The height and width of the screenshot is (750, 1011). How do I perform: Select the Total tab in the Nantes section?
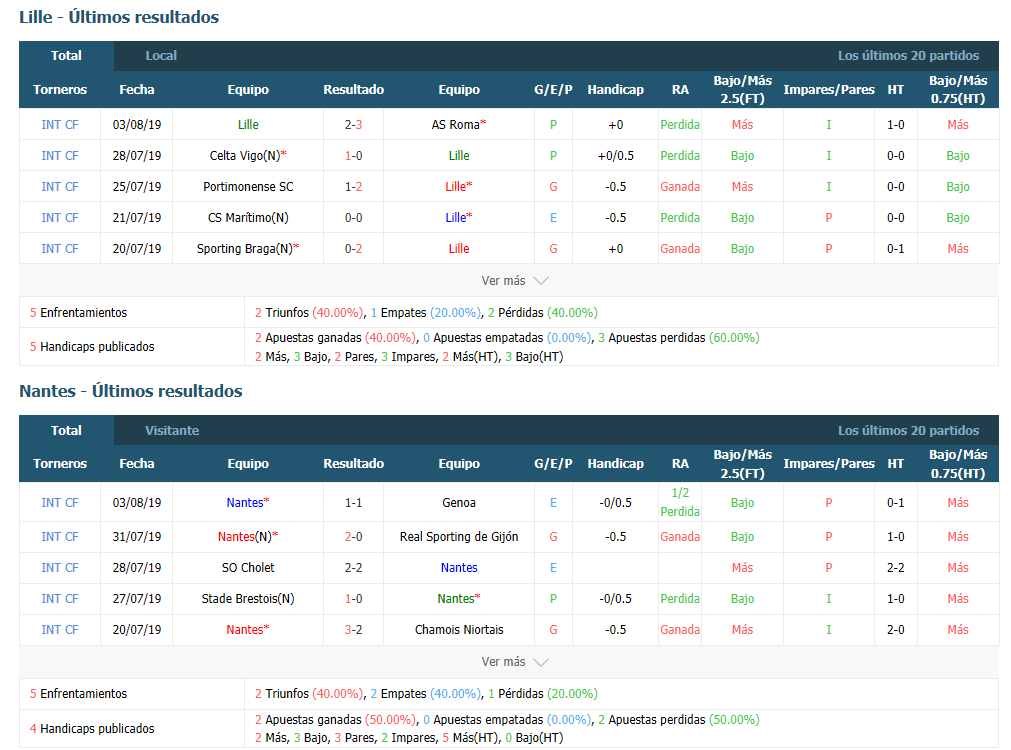[x=66, y=430]
